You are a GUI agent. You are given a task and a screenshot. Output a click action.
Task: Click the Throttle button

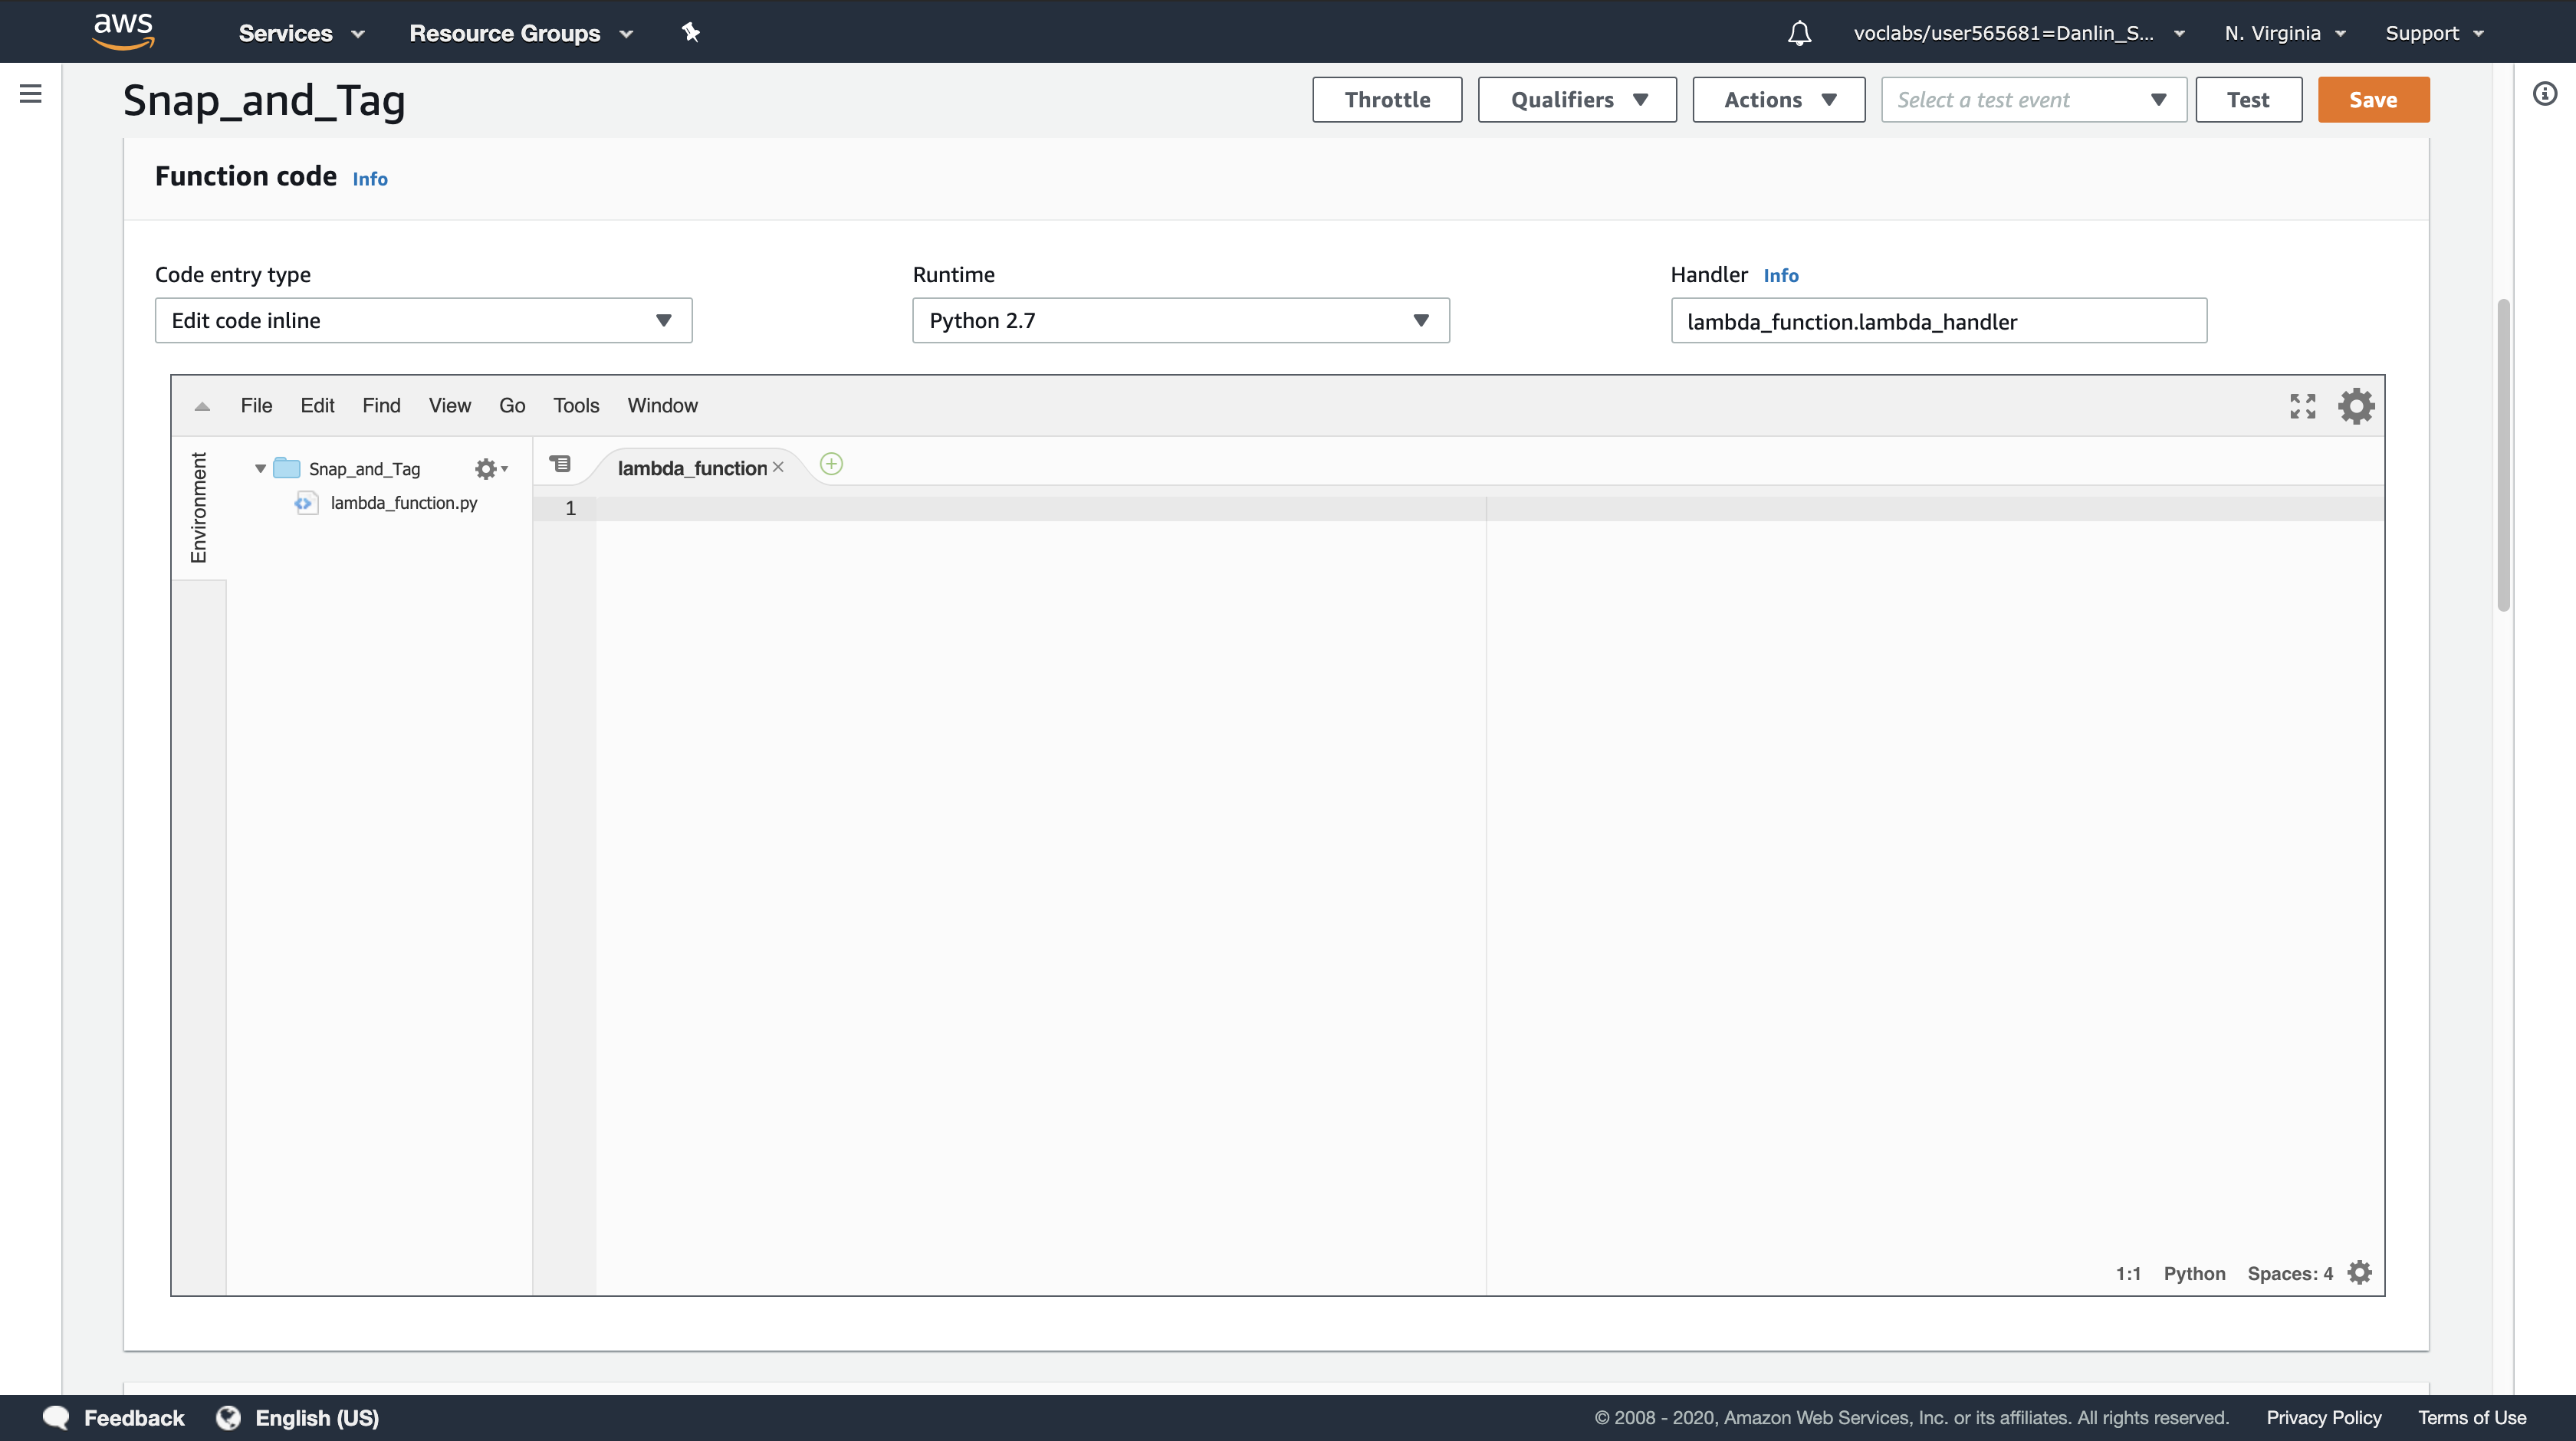1386,100
